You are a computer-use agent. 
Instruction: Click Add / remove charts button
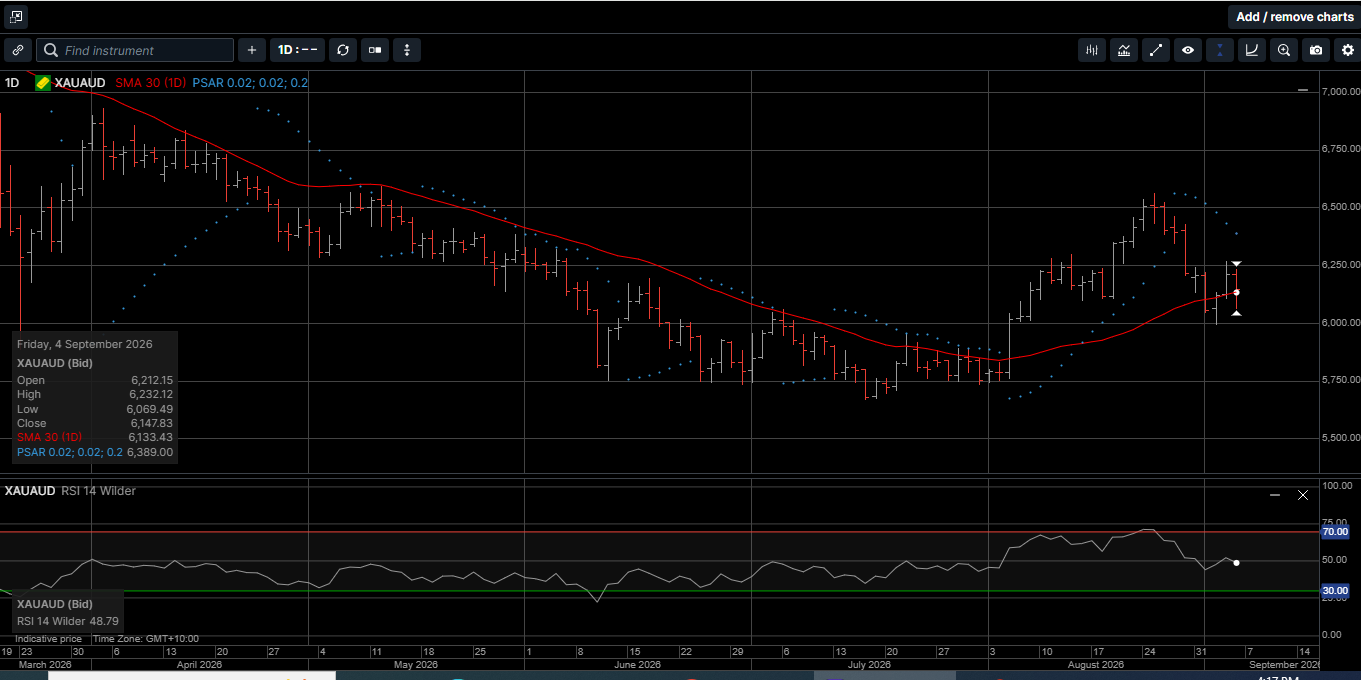(1294, 17)
